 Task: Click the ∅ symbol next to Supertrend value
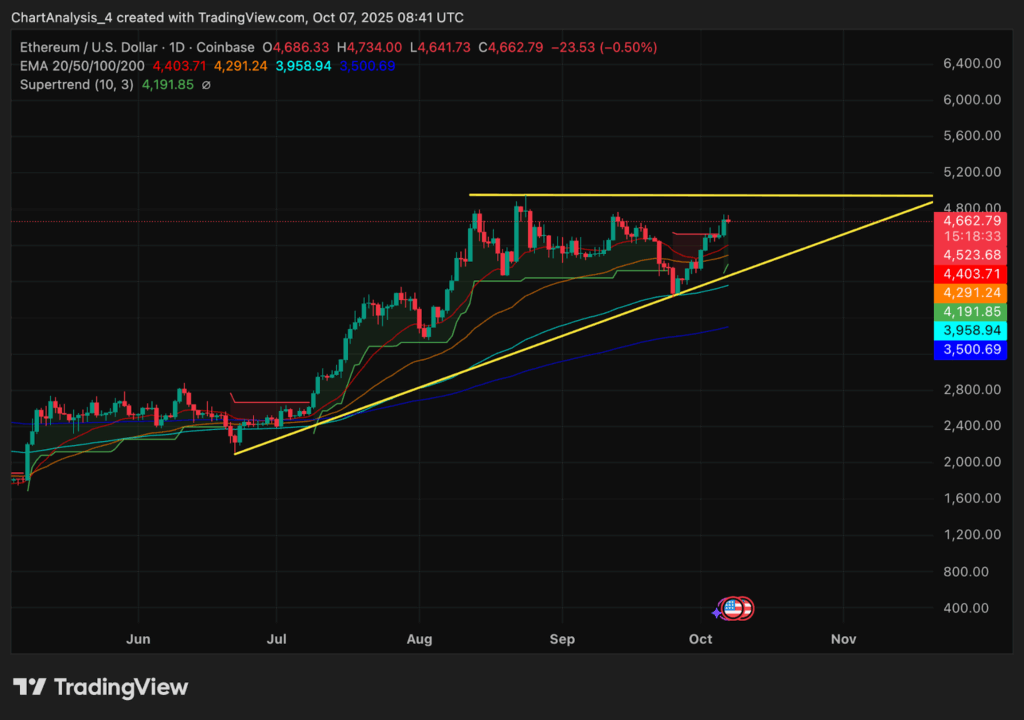point(206,85)
